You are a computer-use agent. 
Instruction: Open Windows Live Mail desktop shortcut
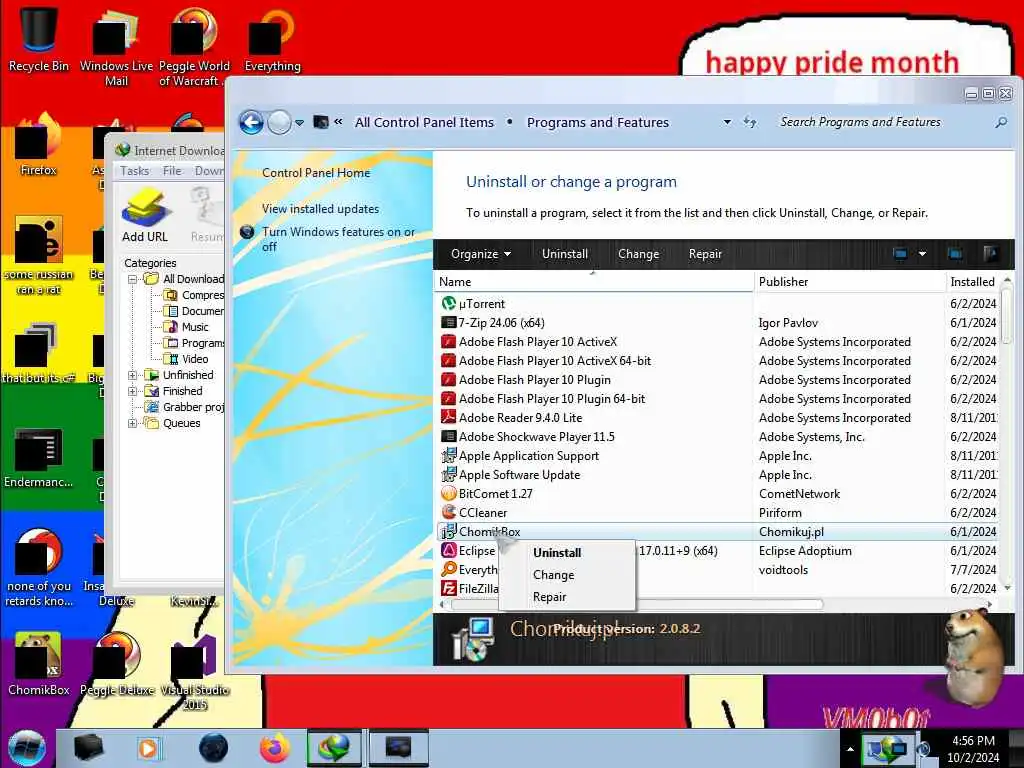116,47
